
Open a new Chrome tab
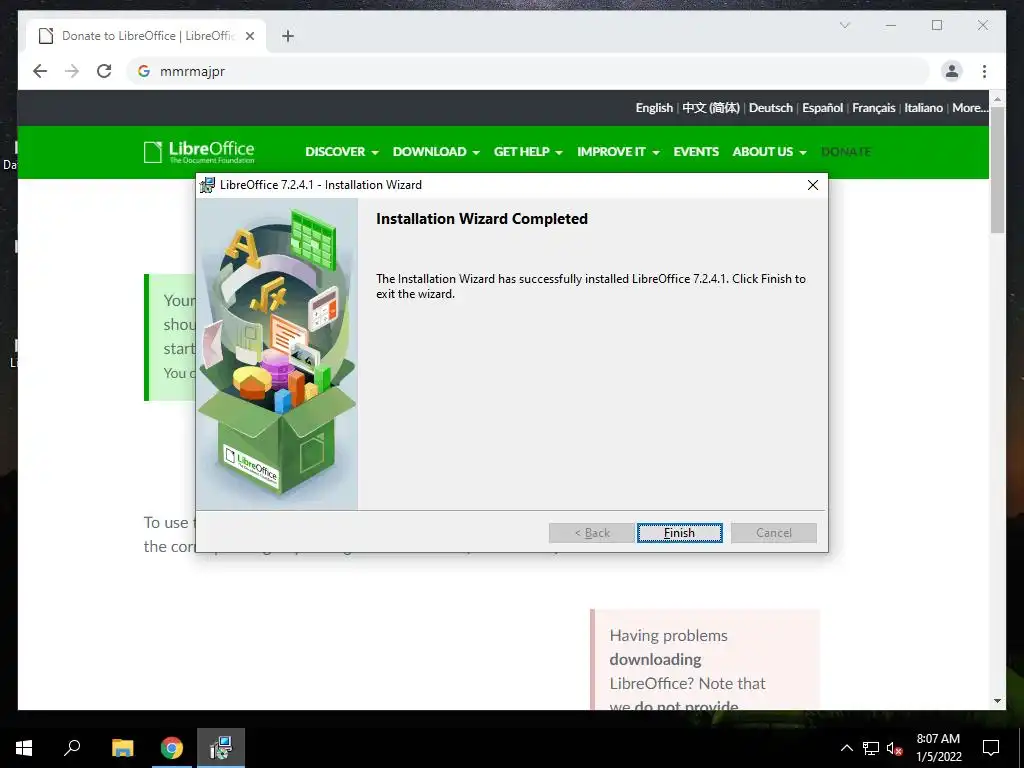(x=288, y=36)
